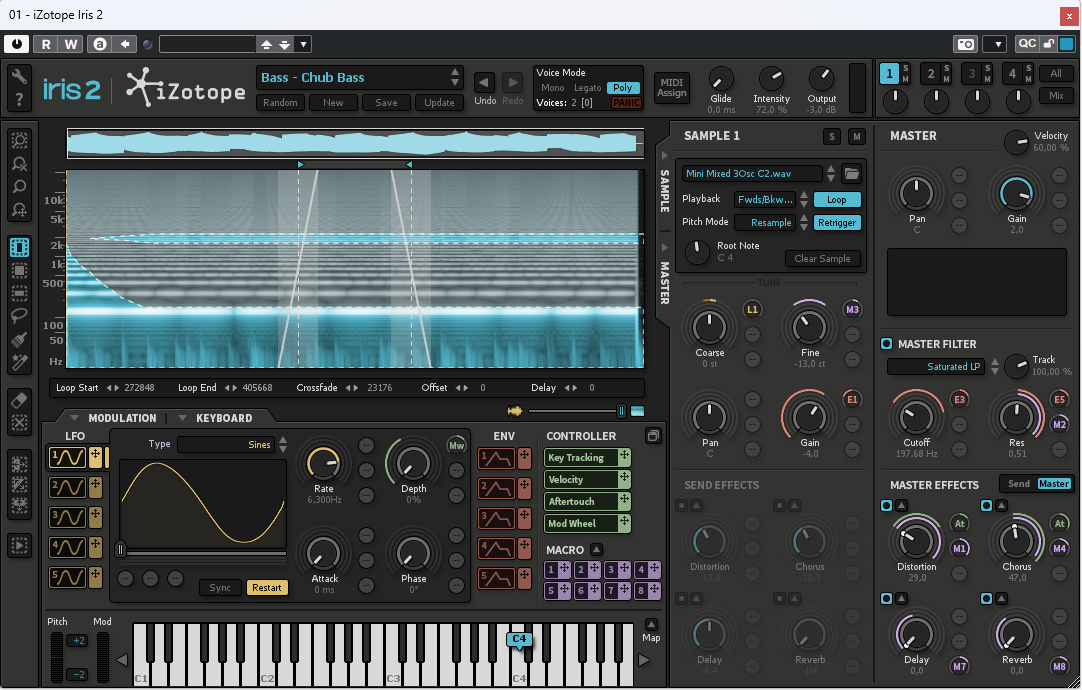Open the MASTER vertical side tab
Viewport: 1082px width, 690px height.
click(665, 282)
